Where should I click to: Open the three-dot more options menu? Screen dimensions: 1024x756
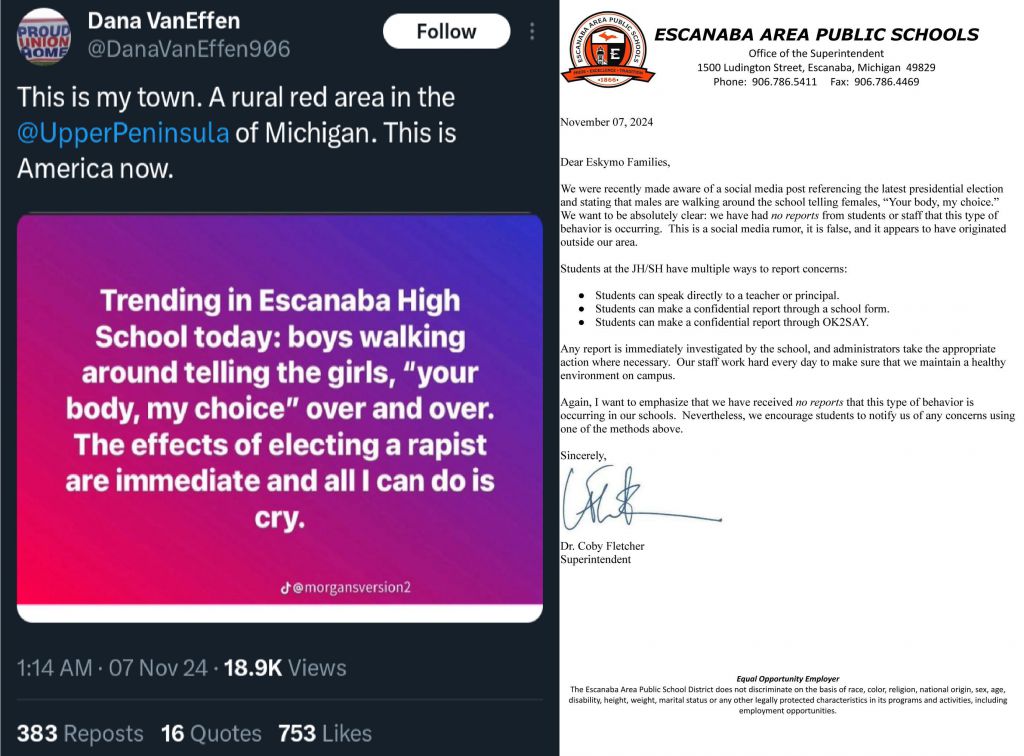pos(531,32)
